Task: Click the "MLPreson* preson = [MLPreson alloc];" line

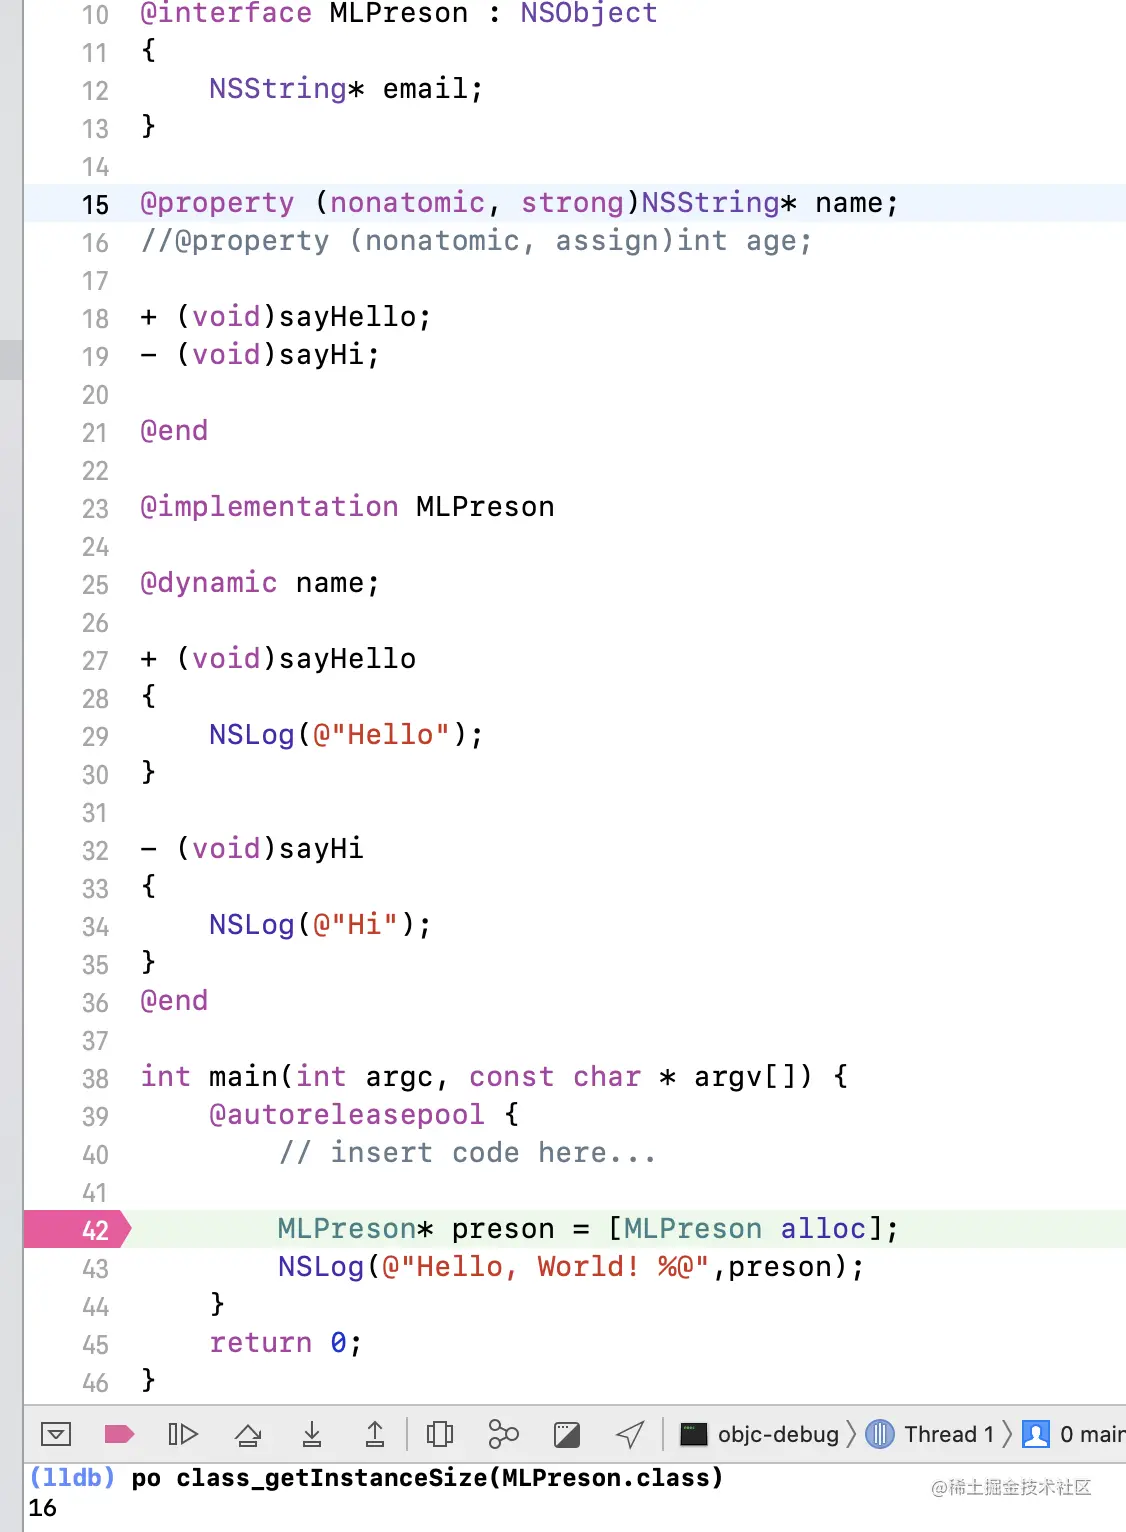Action: pos(588,1229)
